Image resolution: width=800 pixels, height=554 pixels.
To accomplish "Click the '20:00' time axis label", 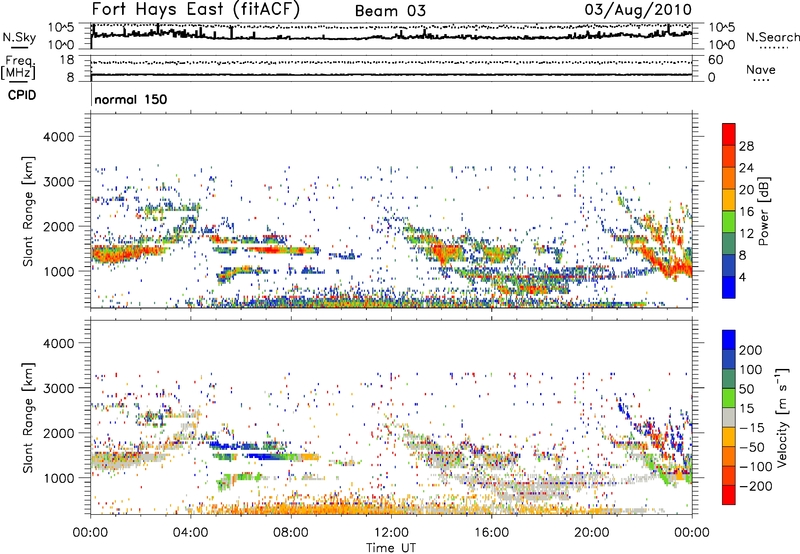I will click(592, 533).
